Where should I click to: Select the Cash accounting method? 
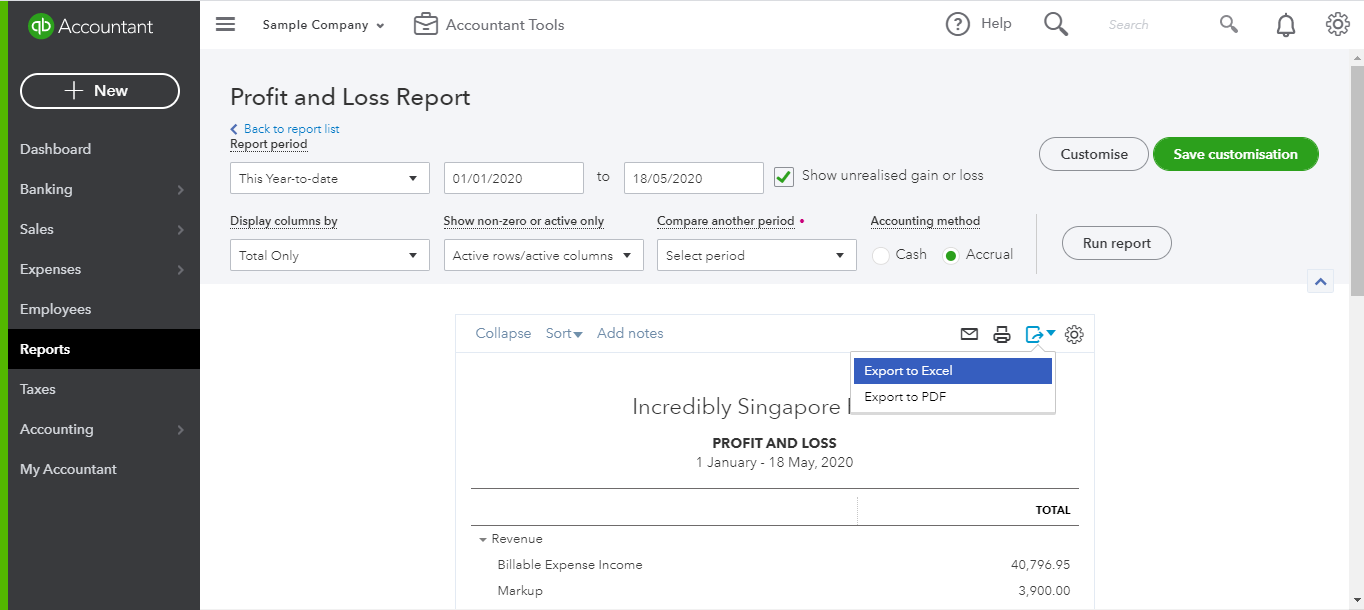pyautogui.click(x=882, y=256)
